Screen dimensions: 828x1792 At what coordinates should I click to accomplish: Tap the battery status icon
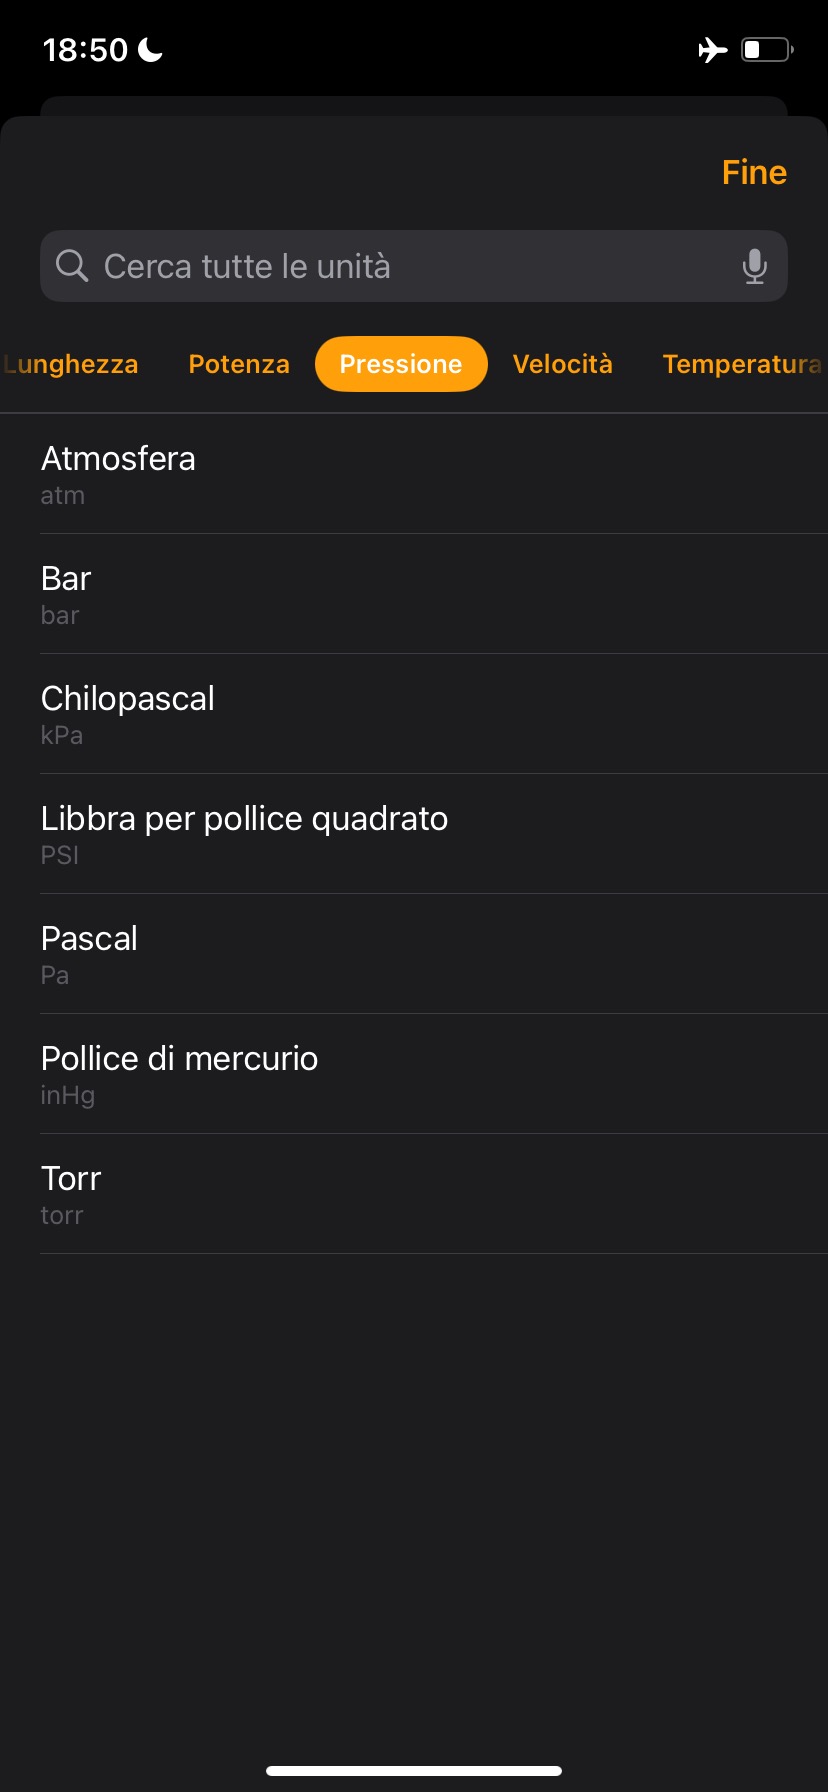coord(767,49)
